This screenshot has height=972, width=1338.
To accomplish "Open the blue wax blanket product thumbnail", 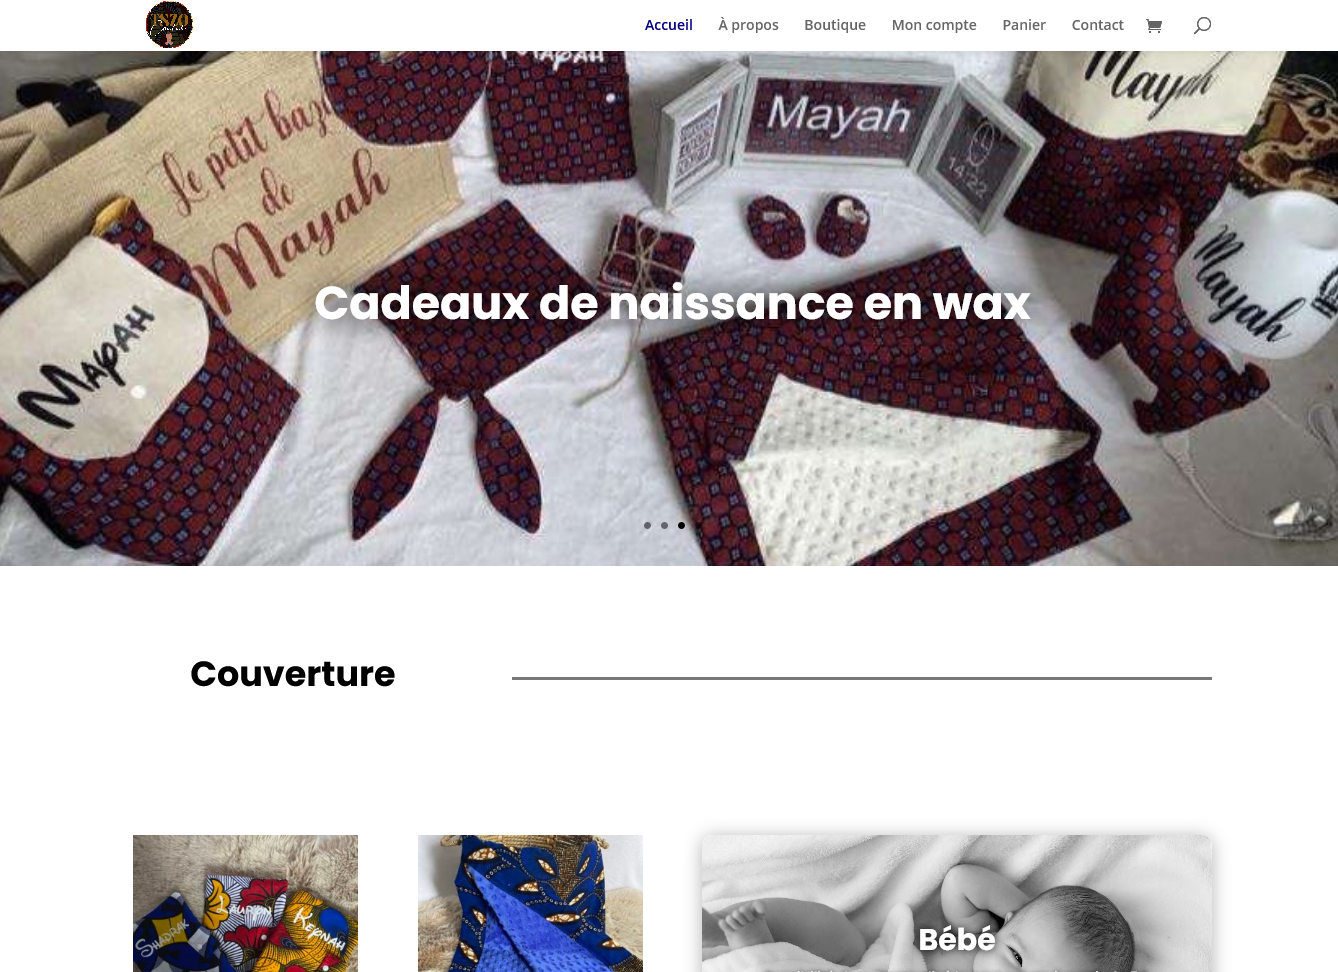I will [x=530, y=903].
